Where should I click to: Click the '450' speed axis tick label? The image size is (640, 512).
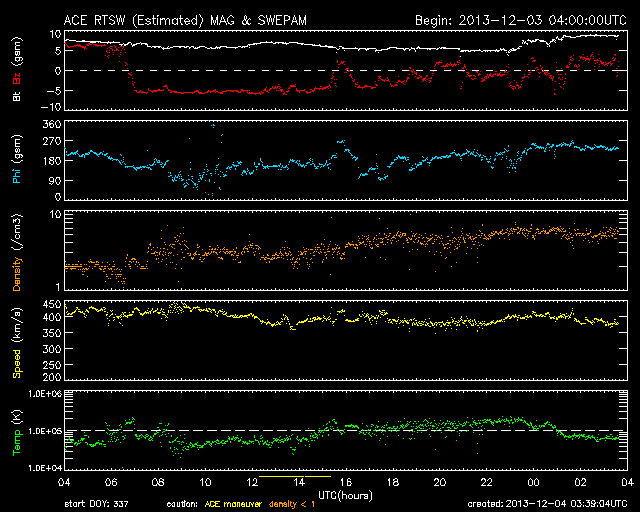[x=52, y=304]
